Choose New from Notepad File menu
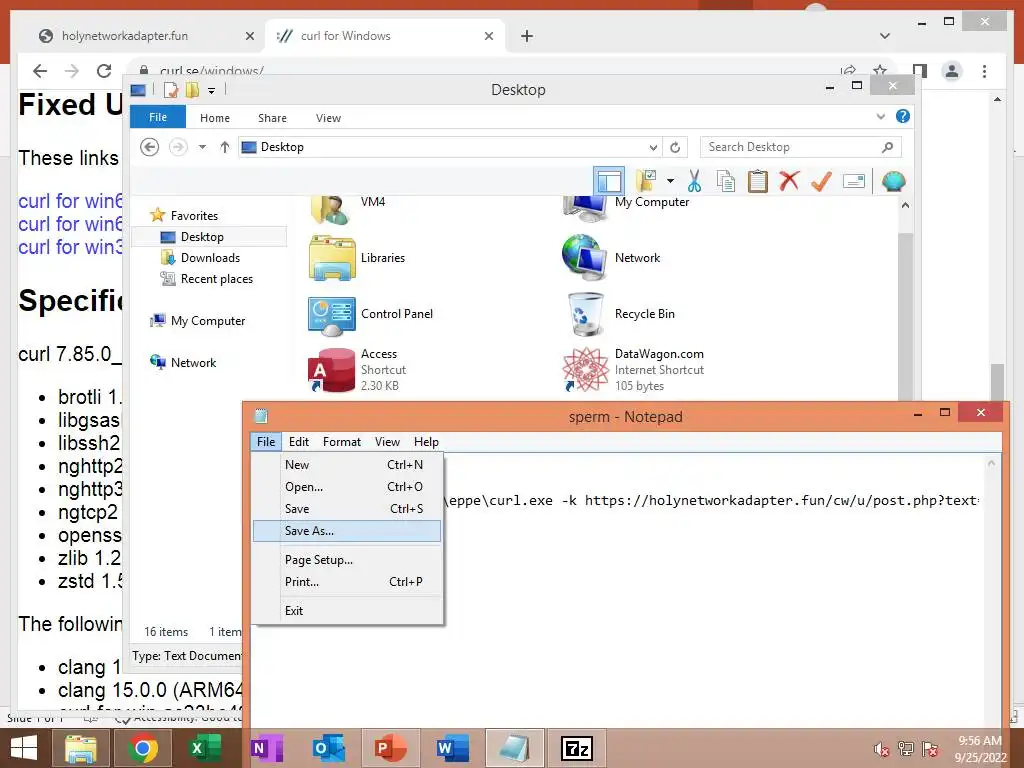Image resolution: width=1024 pixels, height=768 pixels. click(x=347, y=465)
